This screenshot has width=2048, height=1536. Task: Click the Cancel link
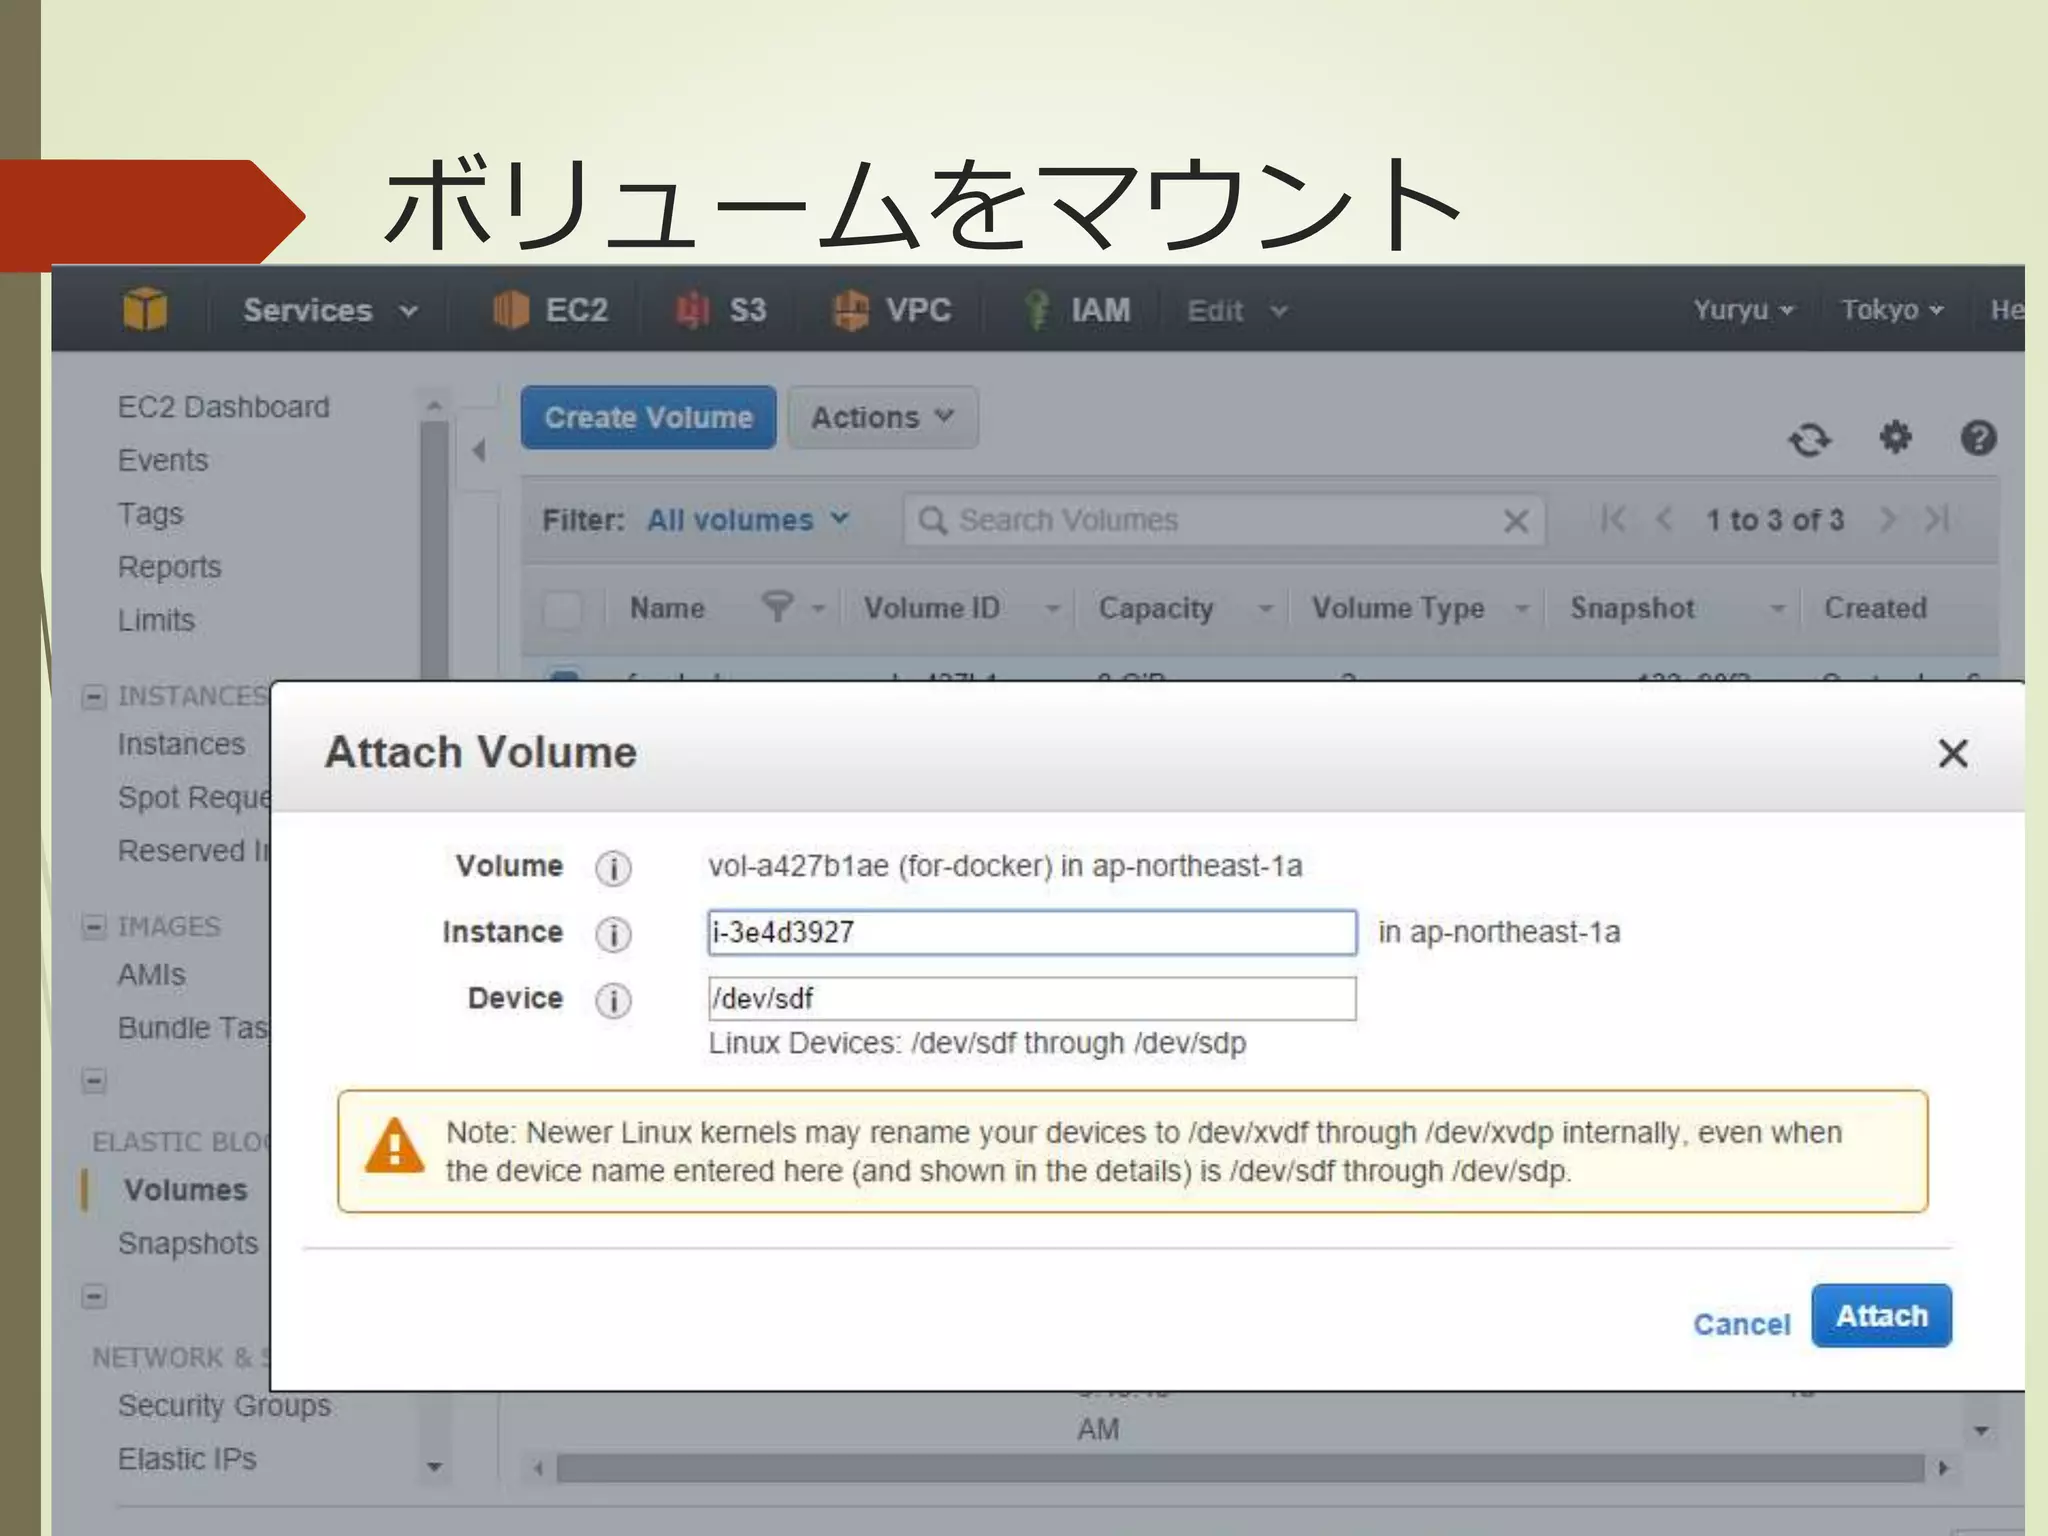coord(1740,1324)
